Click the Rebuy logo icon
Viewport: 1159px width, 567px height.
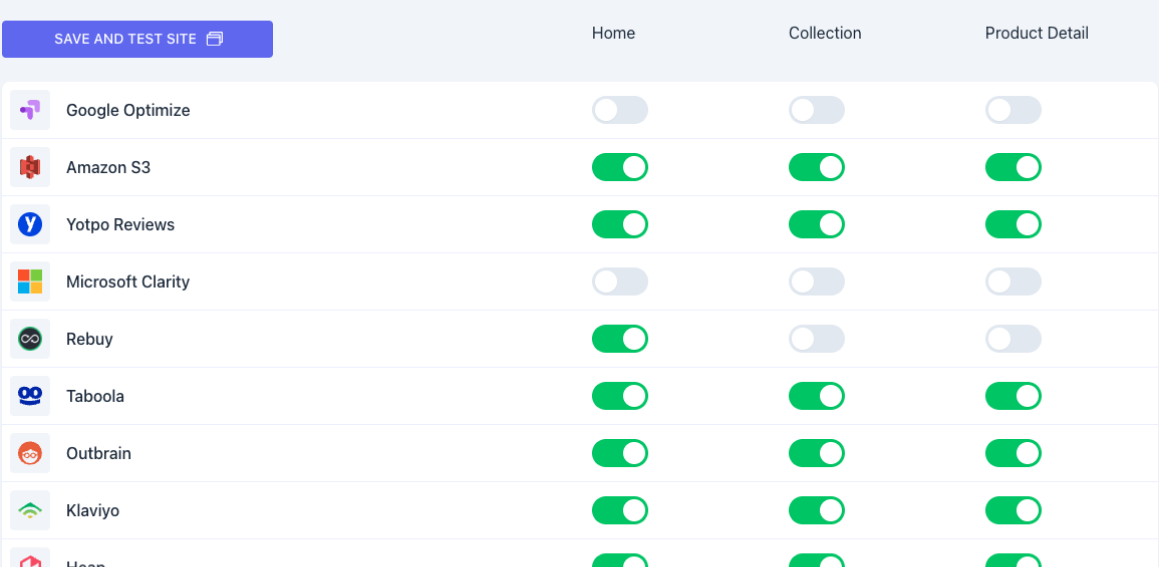30,339
